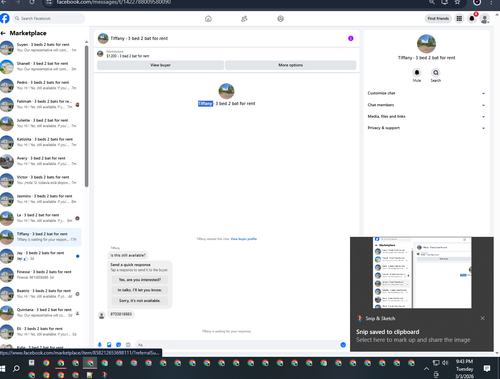Click the conversation list scrollbar
The height and width of the screenshot is (379, 500).
(86, 115)
